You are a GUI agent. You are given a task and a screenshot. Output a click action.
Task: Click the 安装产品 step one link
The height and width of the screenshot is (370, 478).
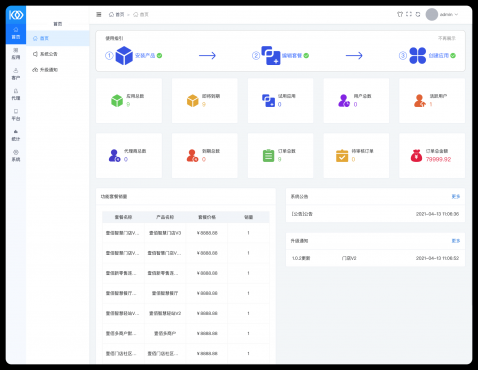click(145, 56)
